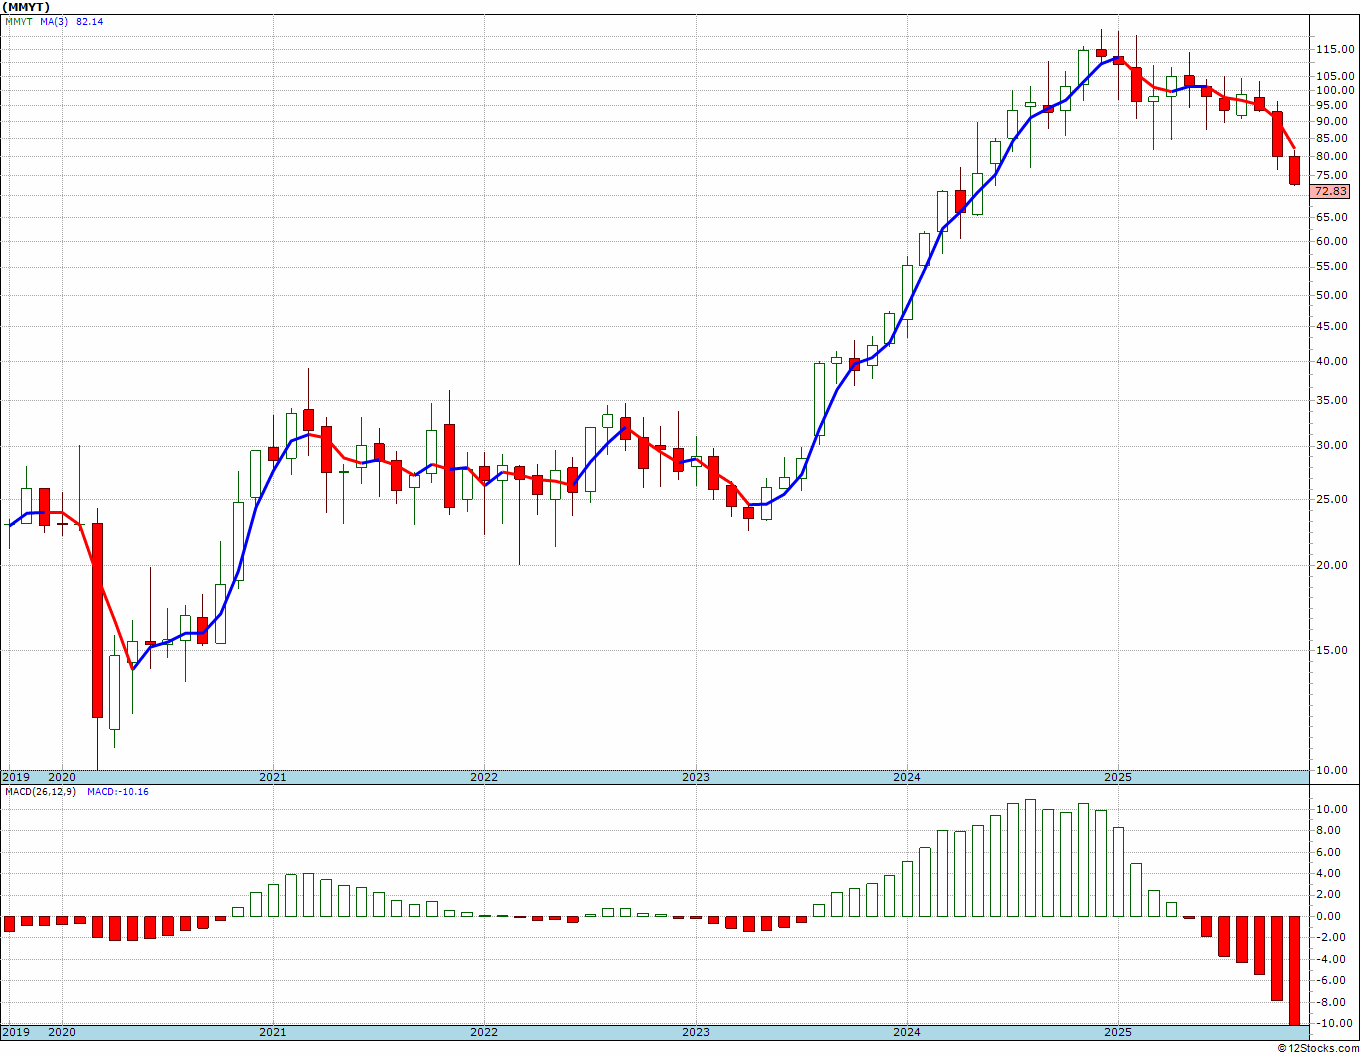Click 60.00 on the price axis

click(1332, 241)
